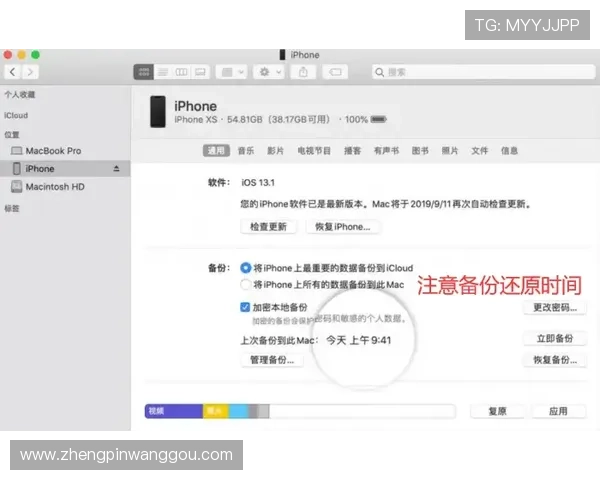This screenshot has width=600, height=480.
Task: Open the 信息 tab
Action: [x=510, y=151]
